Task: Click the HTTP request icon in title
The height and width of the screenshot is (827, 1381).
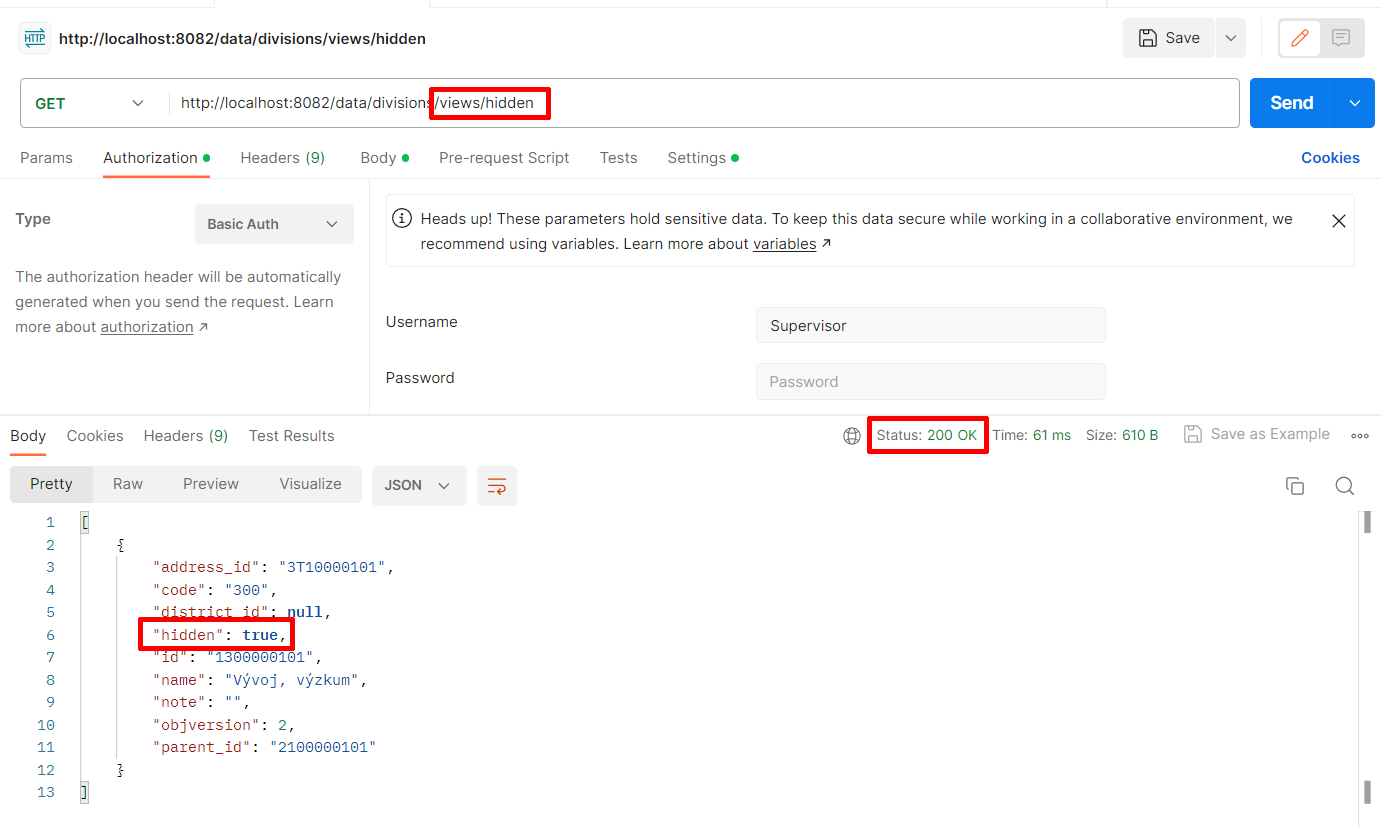Action: tap(35, 38)
